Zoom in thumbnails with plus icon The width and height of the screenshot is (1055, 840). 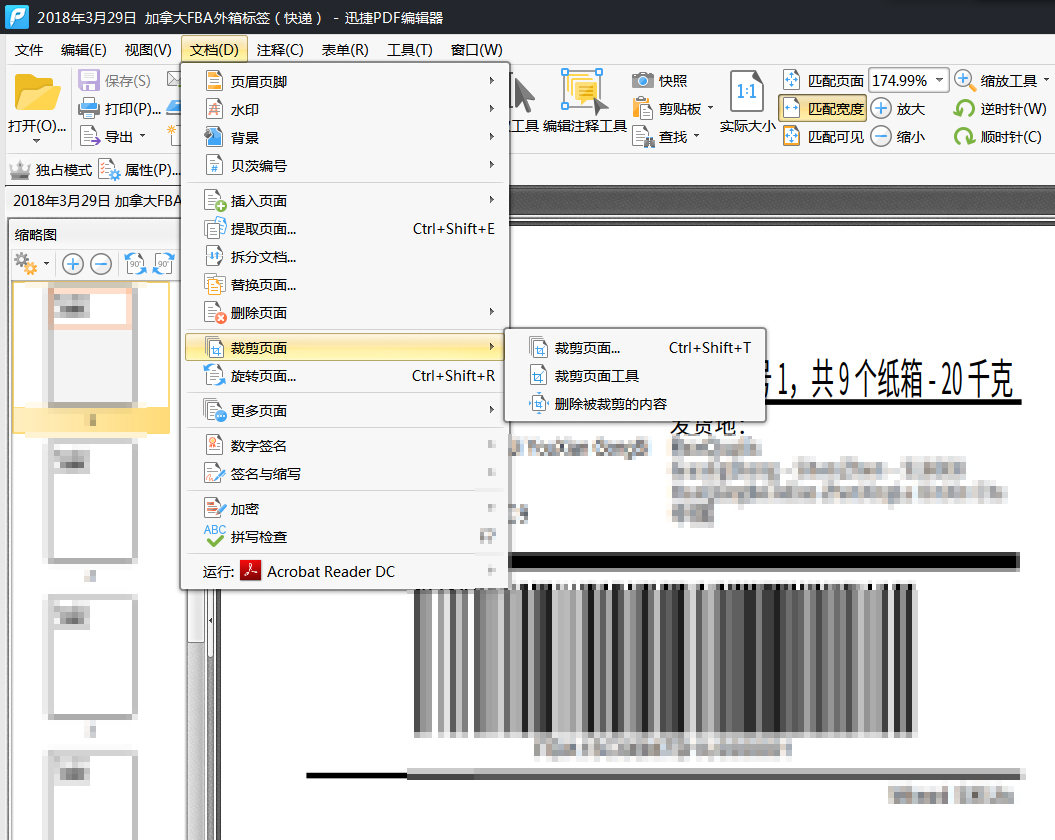73,264
